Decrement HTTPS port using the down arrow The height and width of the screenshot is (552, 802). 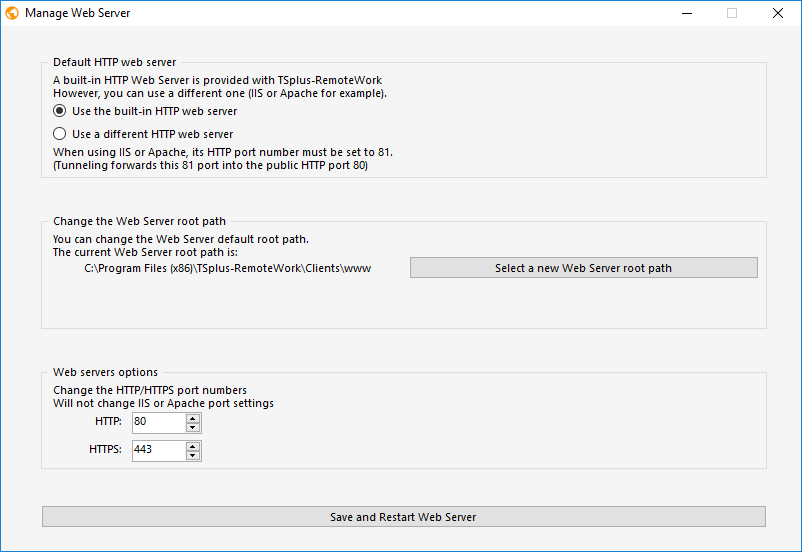click(x=192, y=456)
